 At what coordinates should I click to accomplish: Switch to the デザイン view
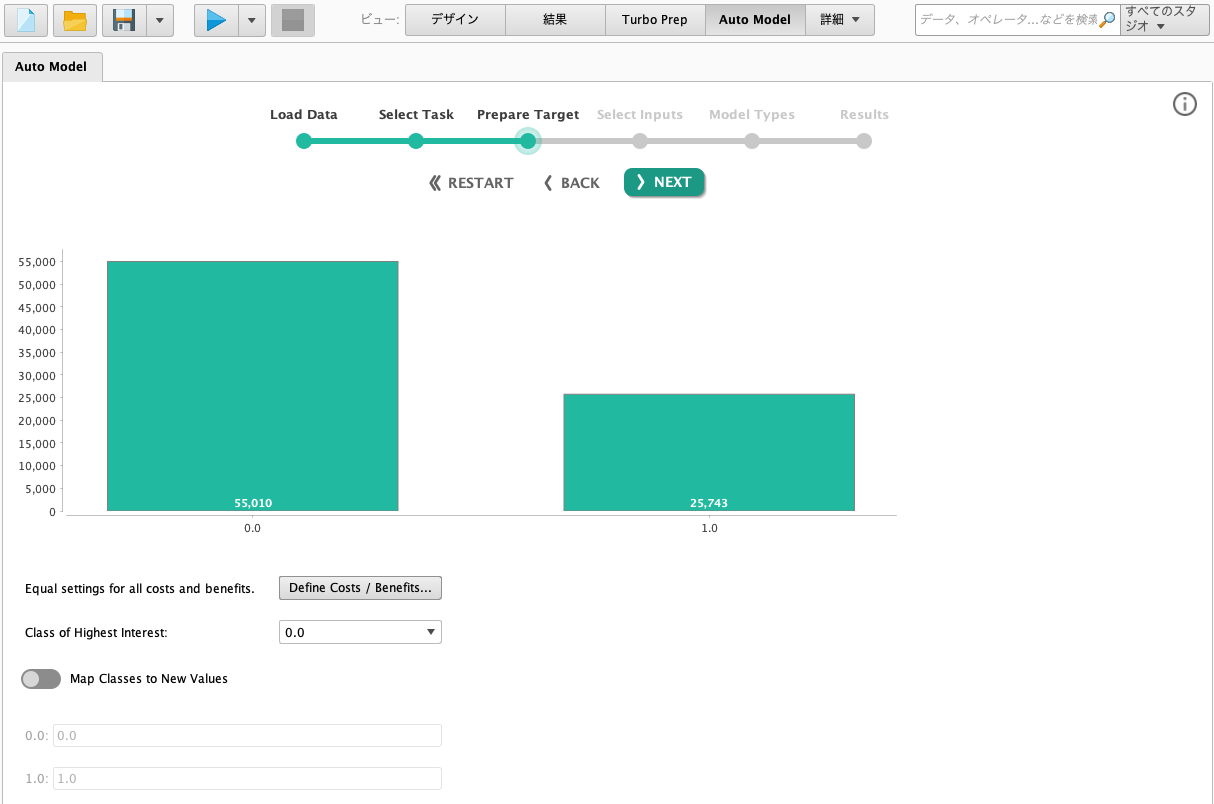(455, 20)
